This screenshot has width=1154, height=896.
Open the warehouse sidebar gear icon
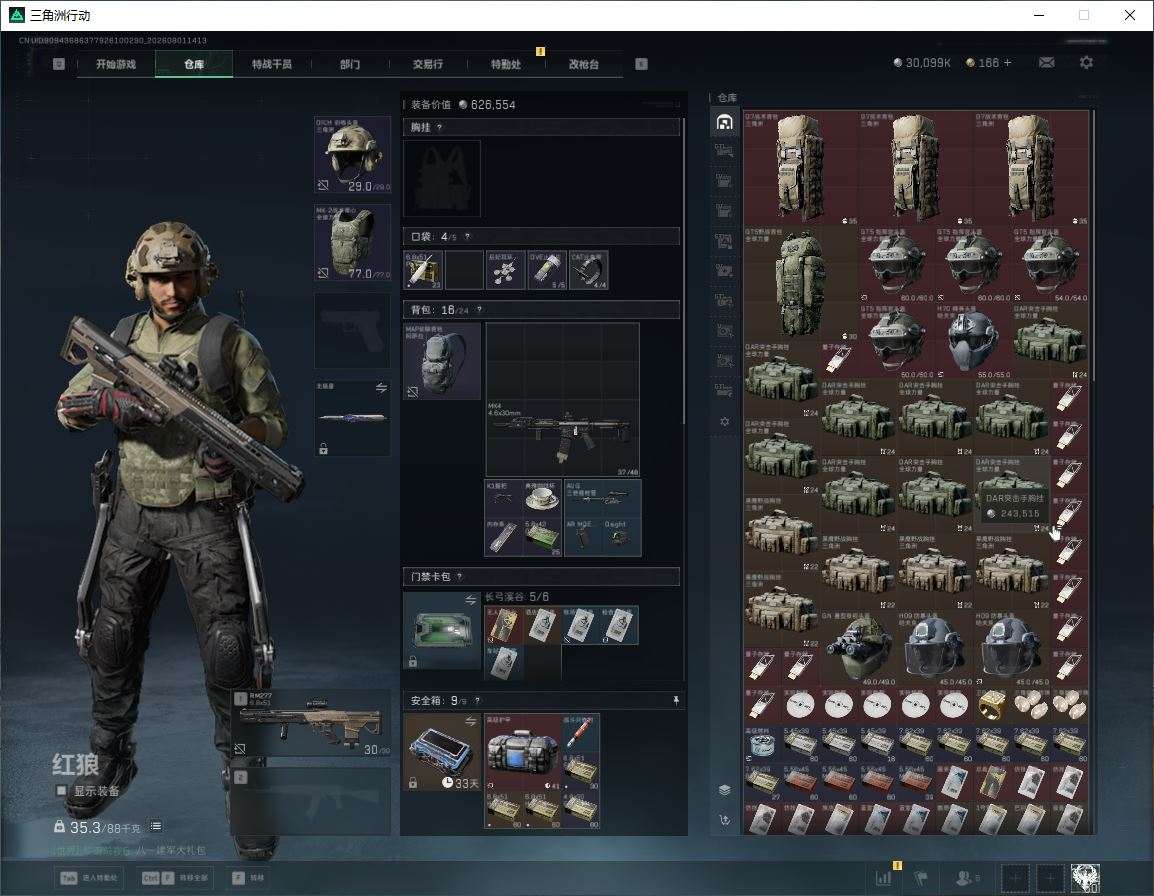724,421
